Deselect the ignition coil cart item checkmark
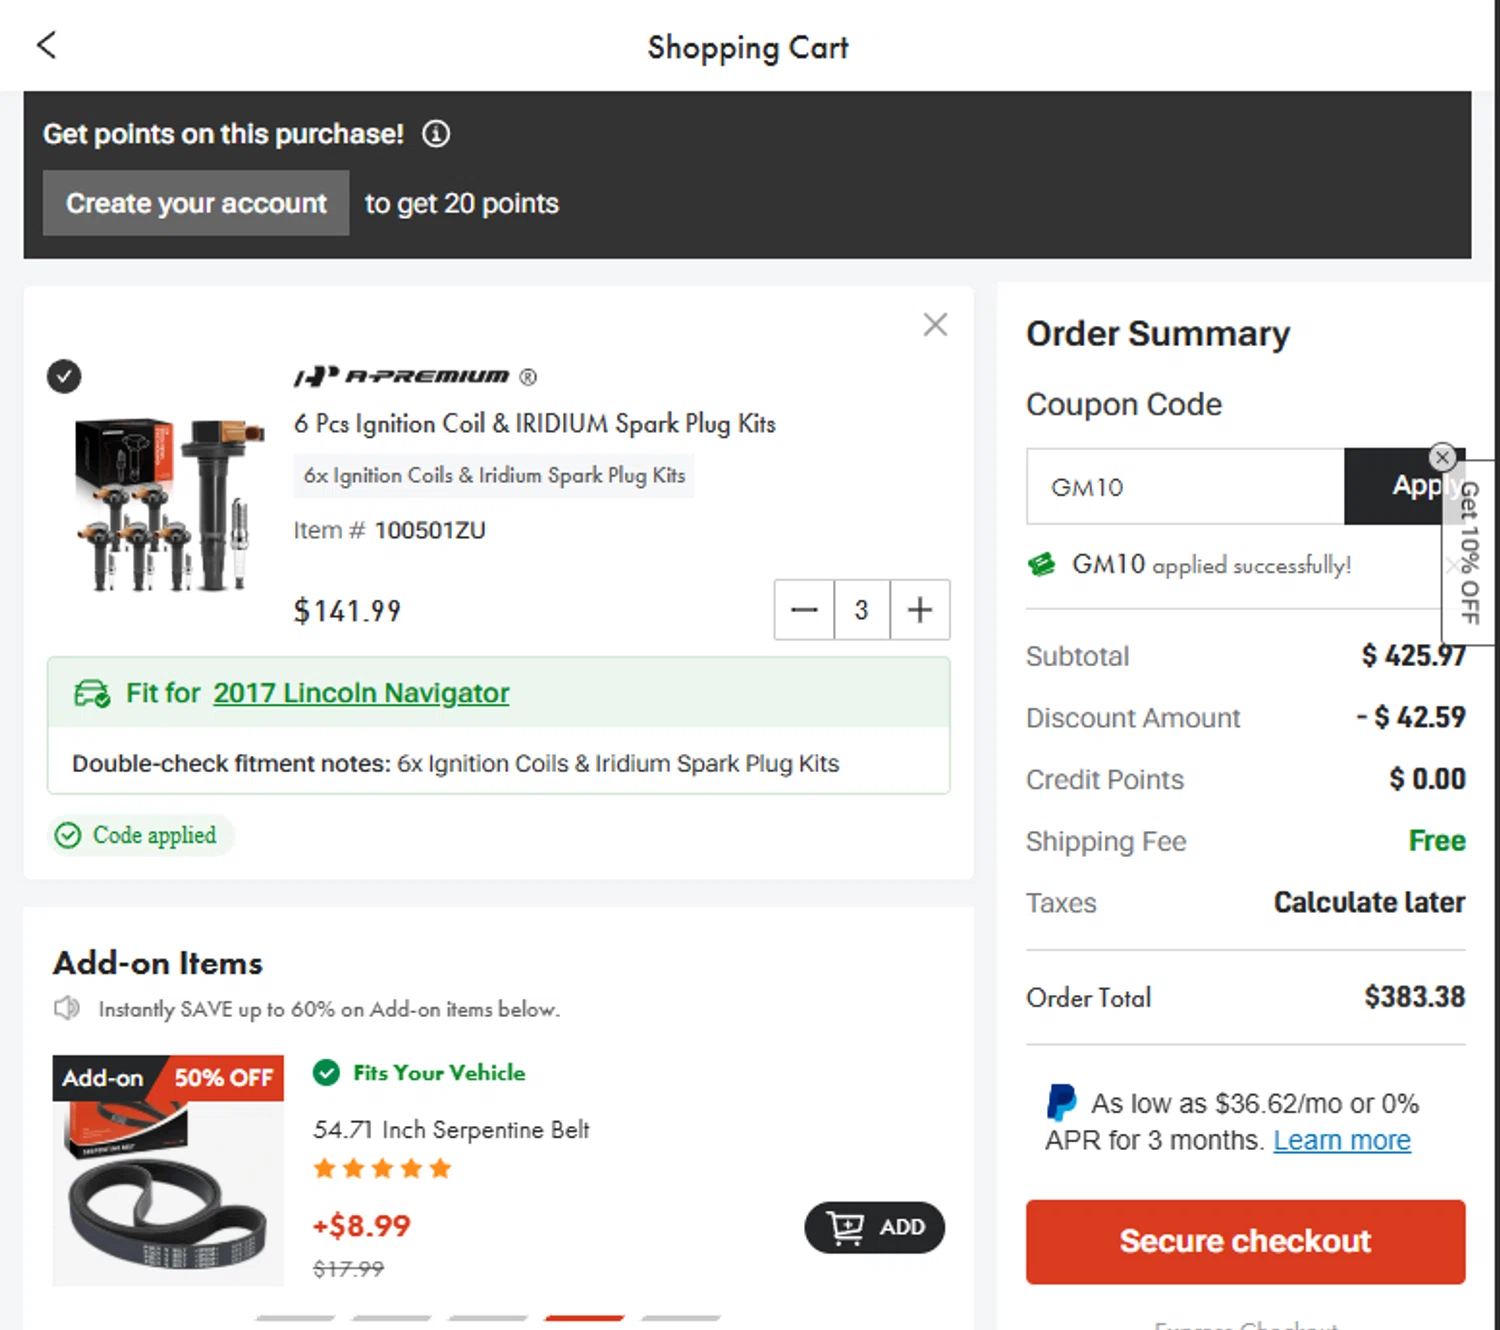 [x=64, y=377]
